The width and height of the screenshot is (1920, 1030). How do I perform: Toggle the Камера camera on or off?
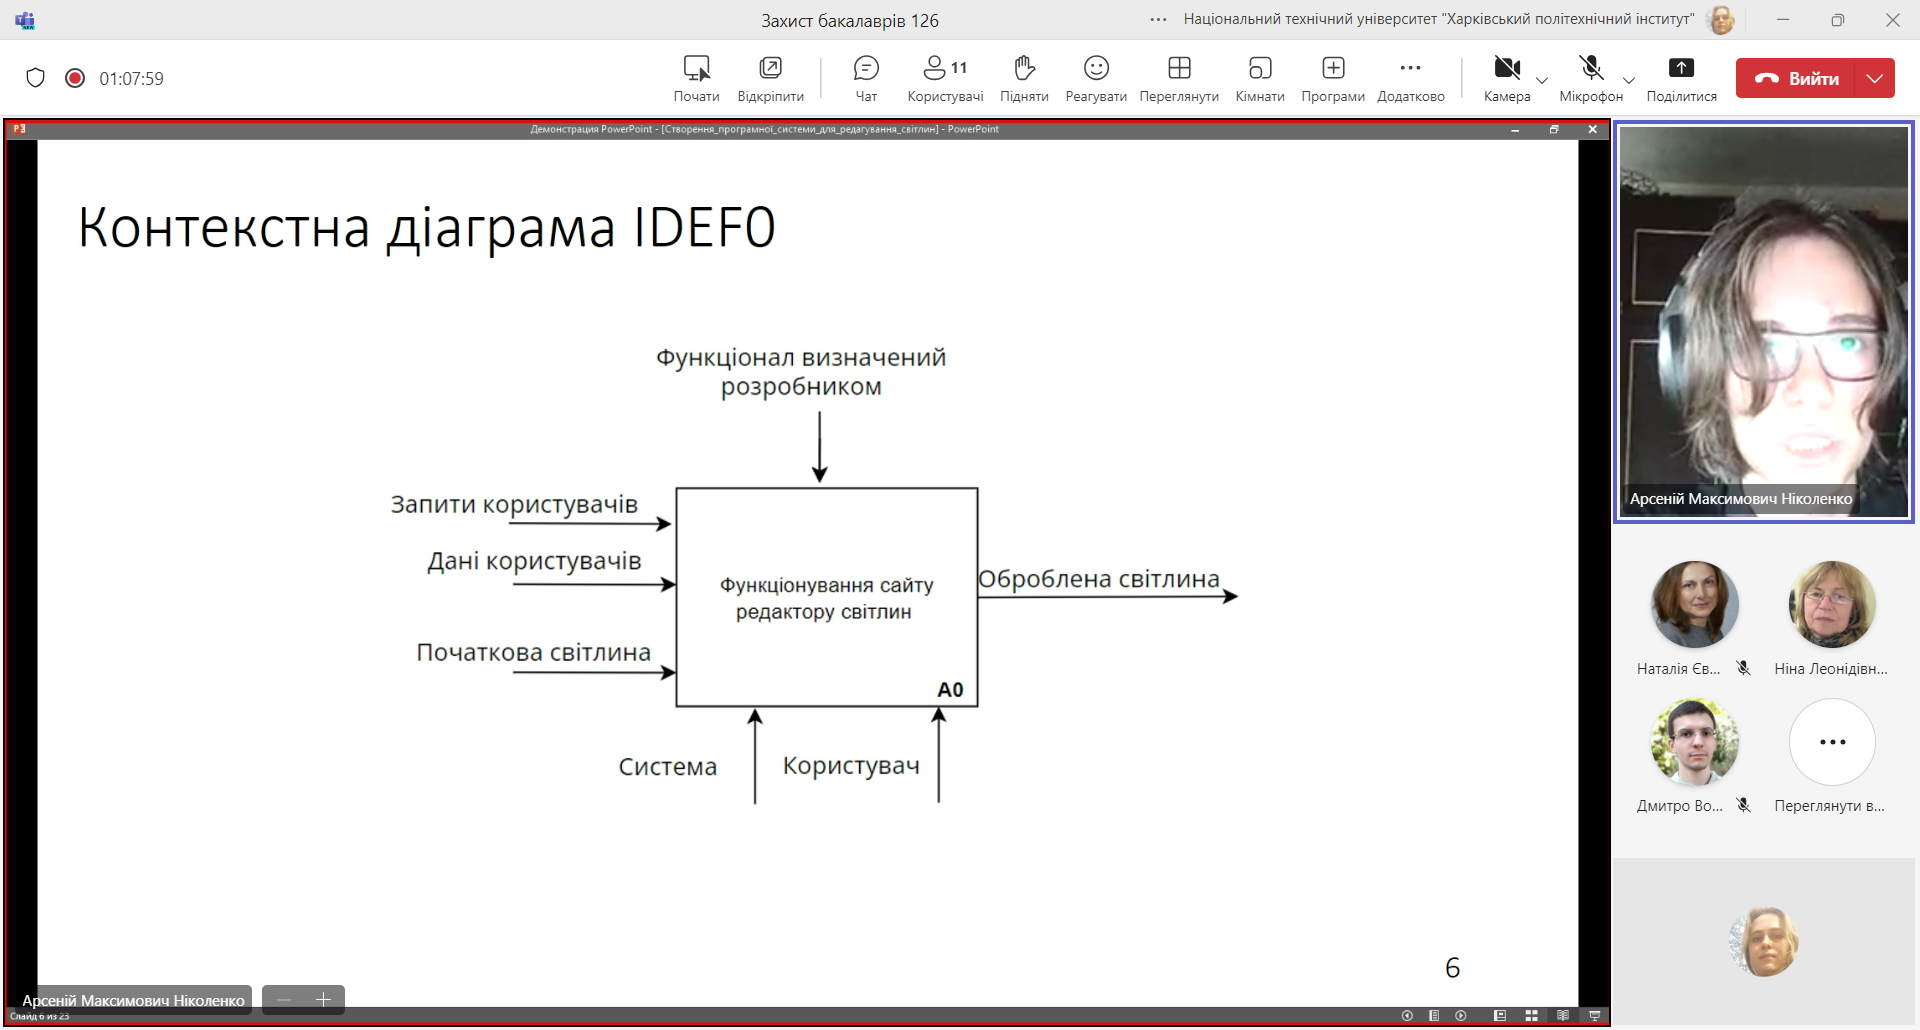pos(1506,78)
